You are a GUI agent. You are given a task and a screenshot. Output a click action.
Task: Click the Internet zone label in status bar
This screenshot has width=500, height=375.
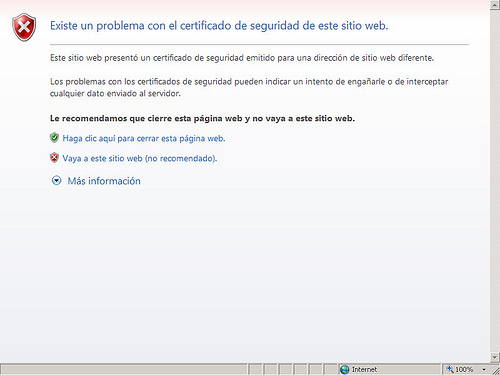pyautogui.click(x=364, y=369)
